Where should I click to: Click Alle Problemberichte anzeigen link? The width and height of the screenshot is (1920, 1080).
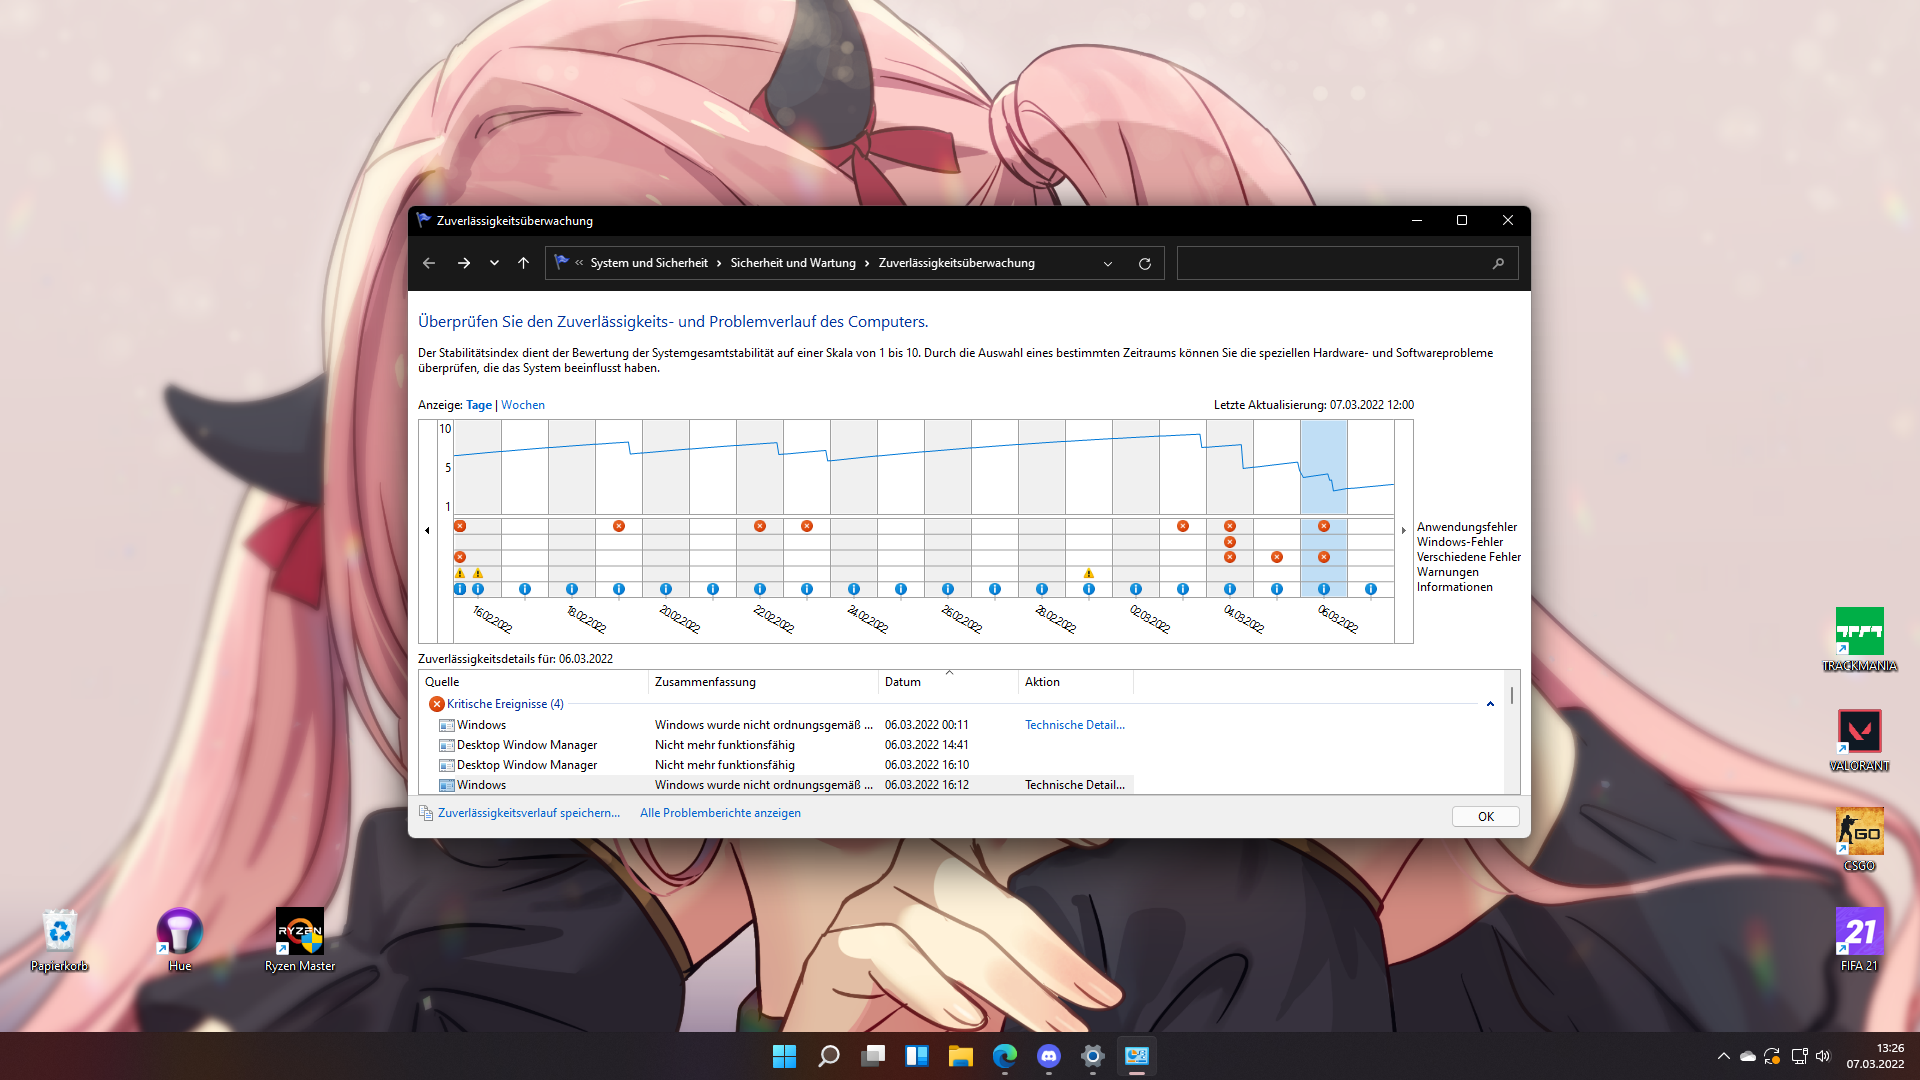coord(720,813)
